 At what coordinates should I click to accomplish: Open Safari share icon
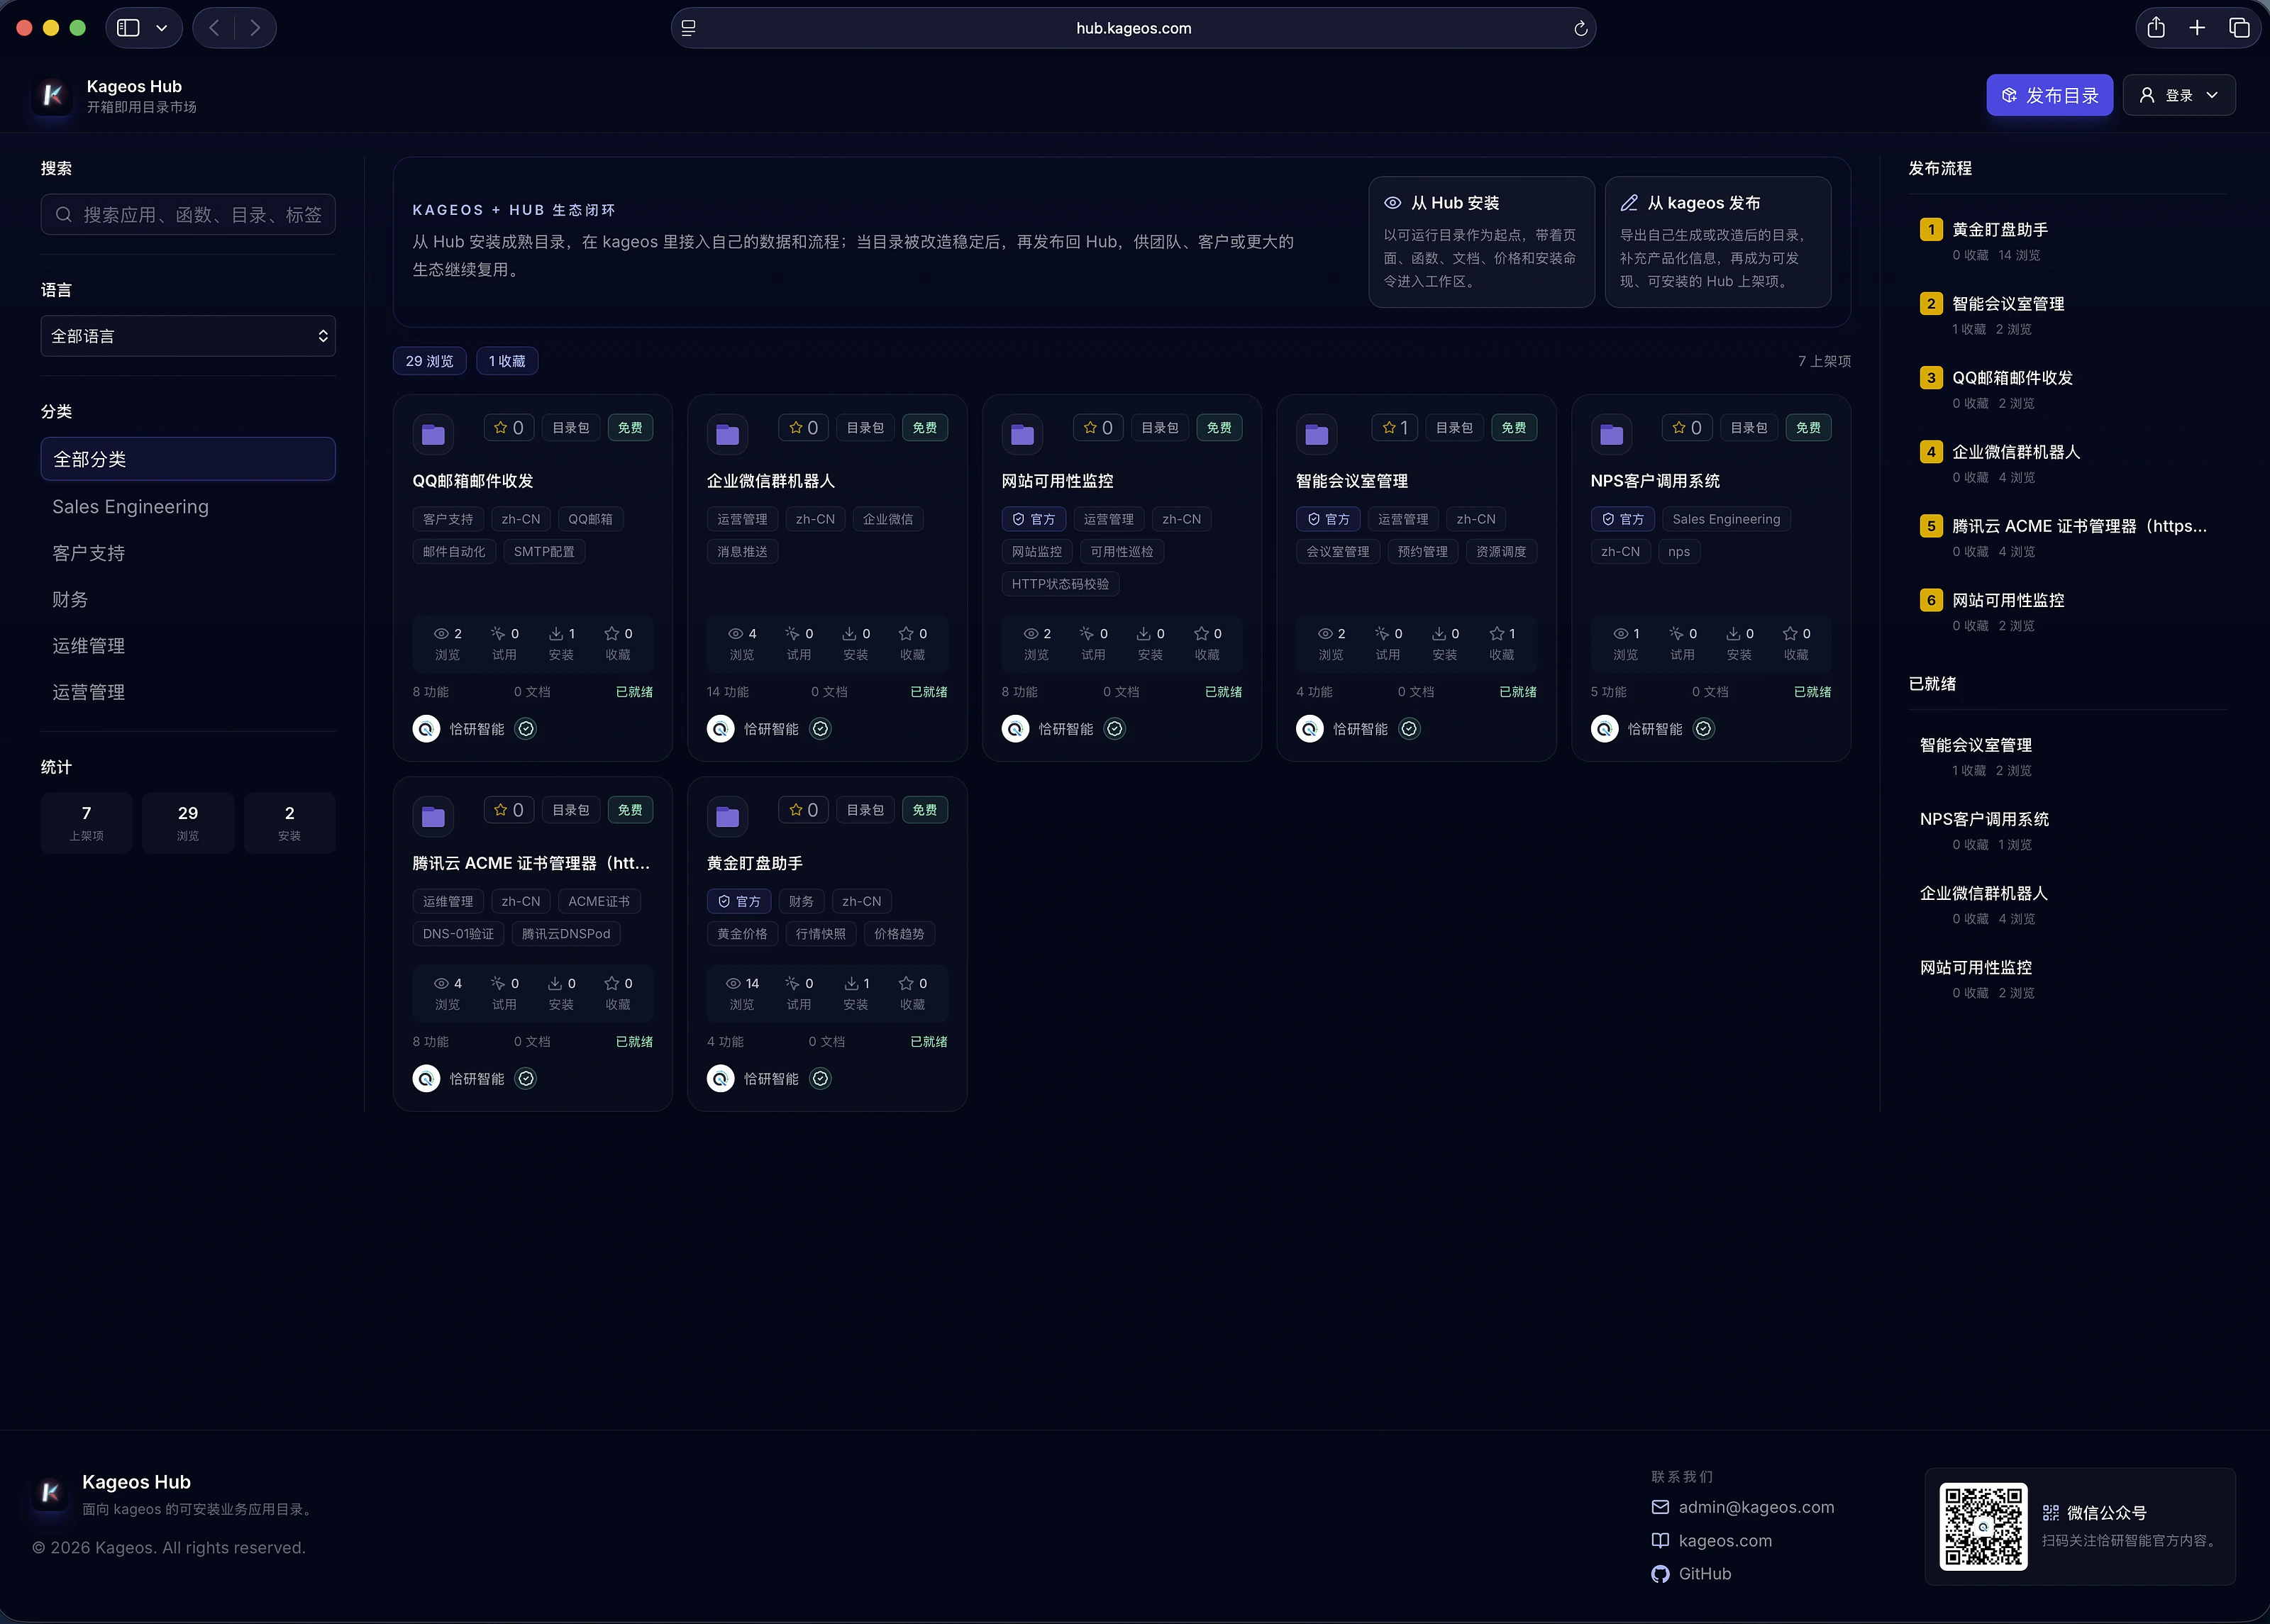2156,28
